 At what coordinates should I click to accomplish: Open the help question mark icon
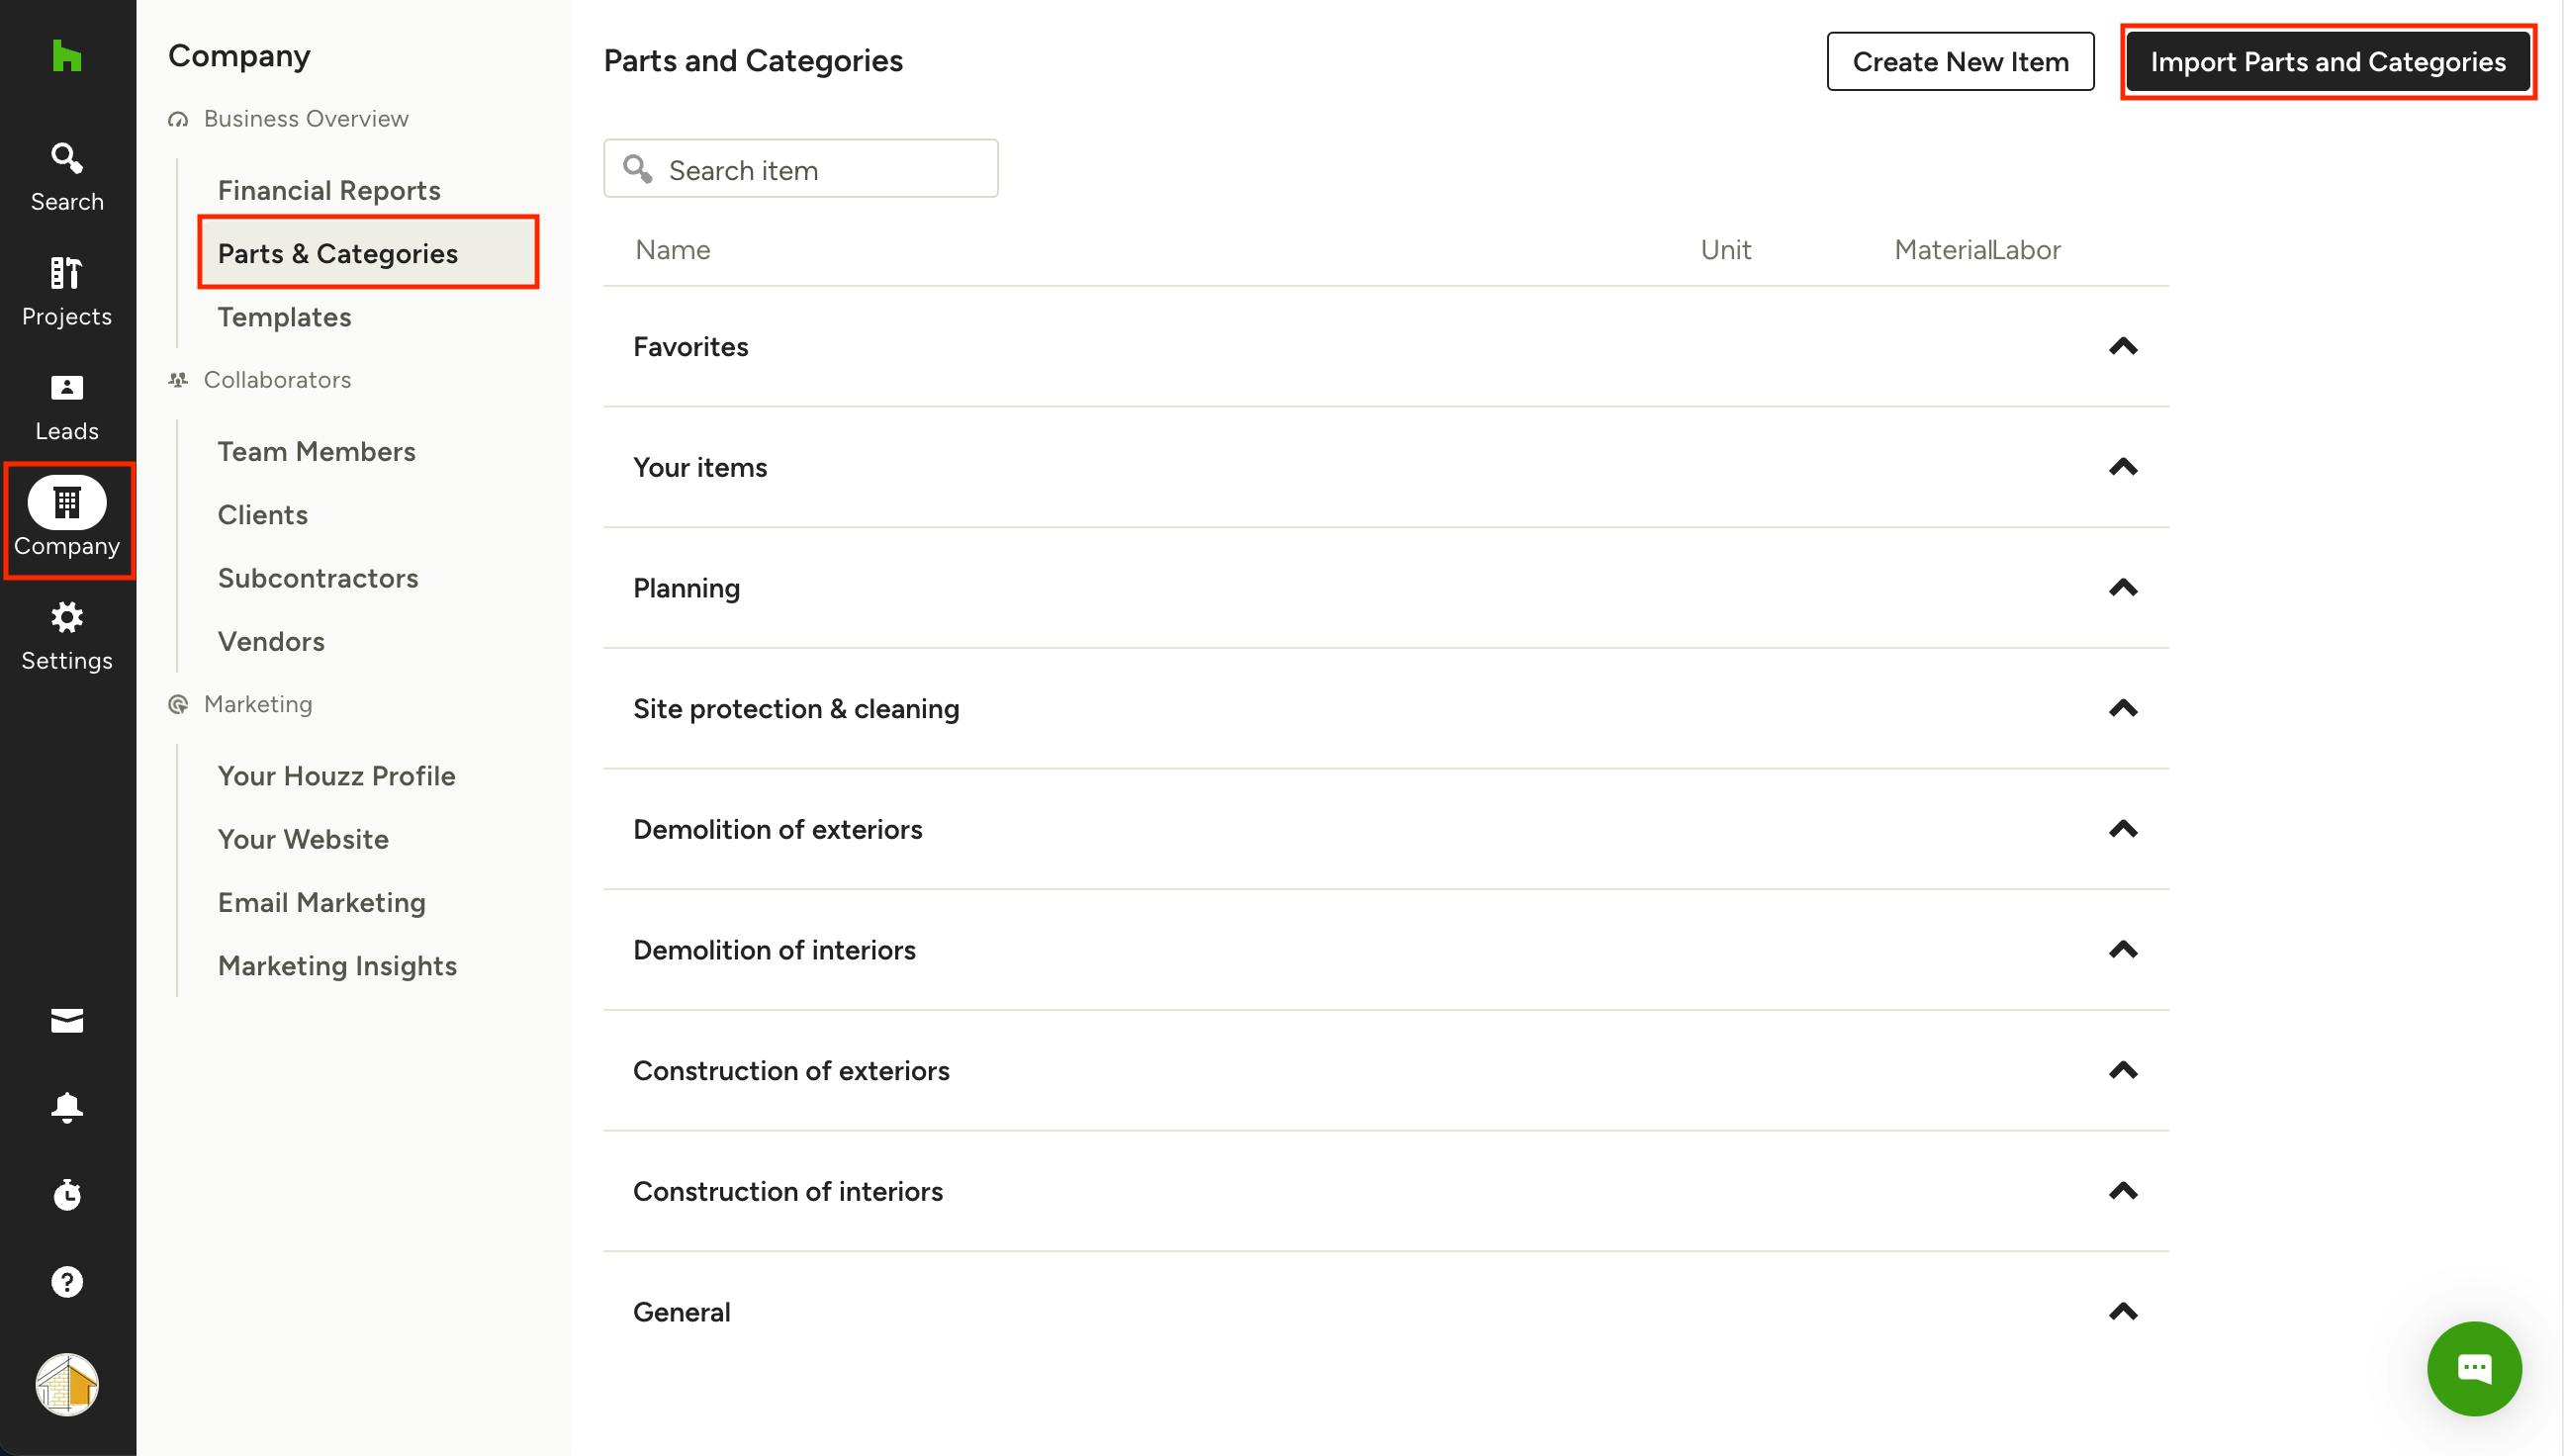point(66,1281)
